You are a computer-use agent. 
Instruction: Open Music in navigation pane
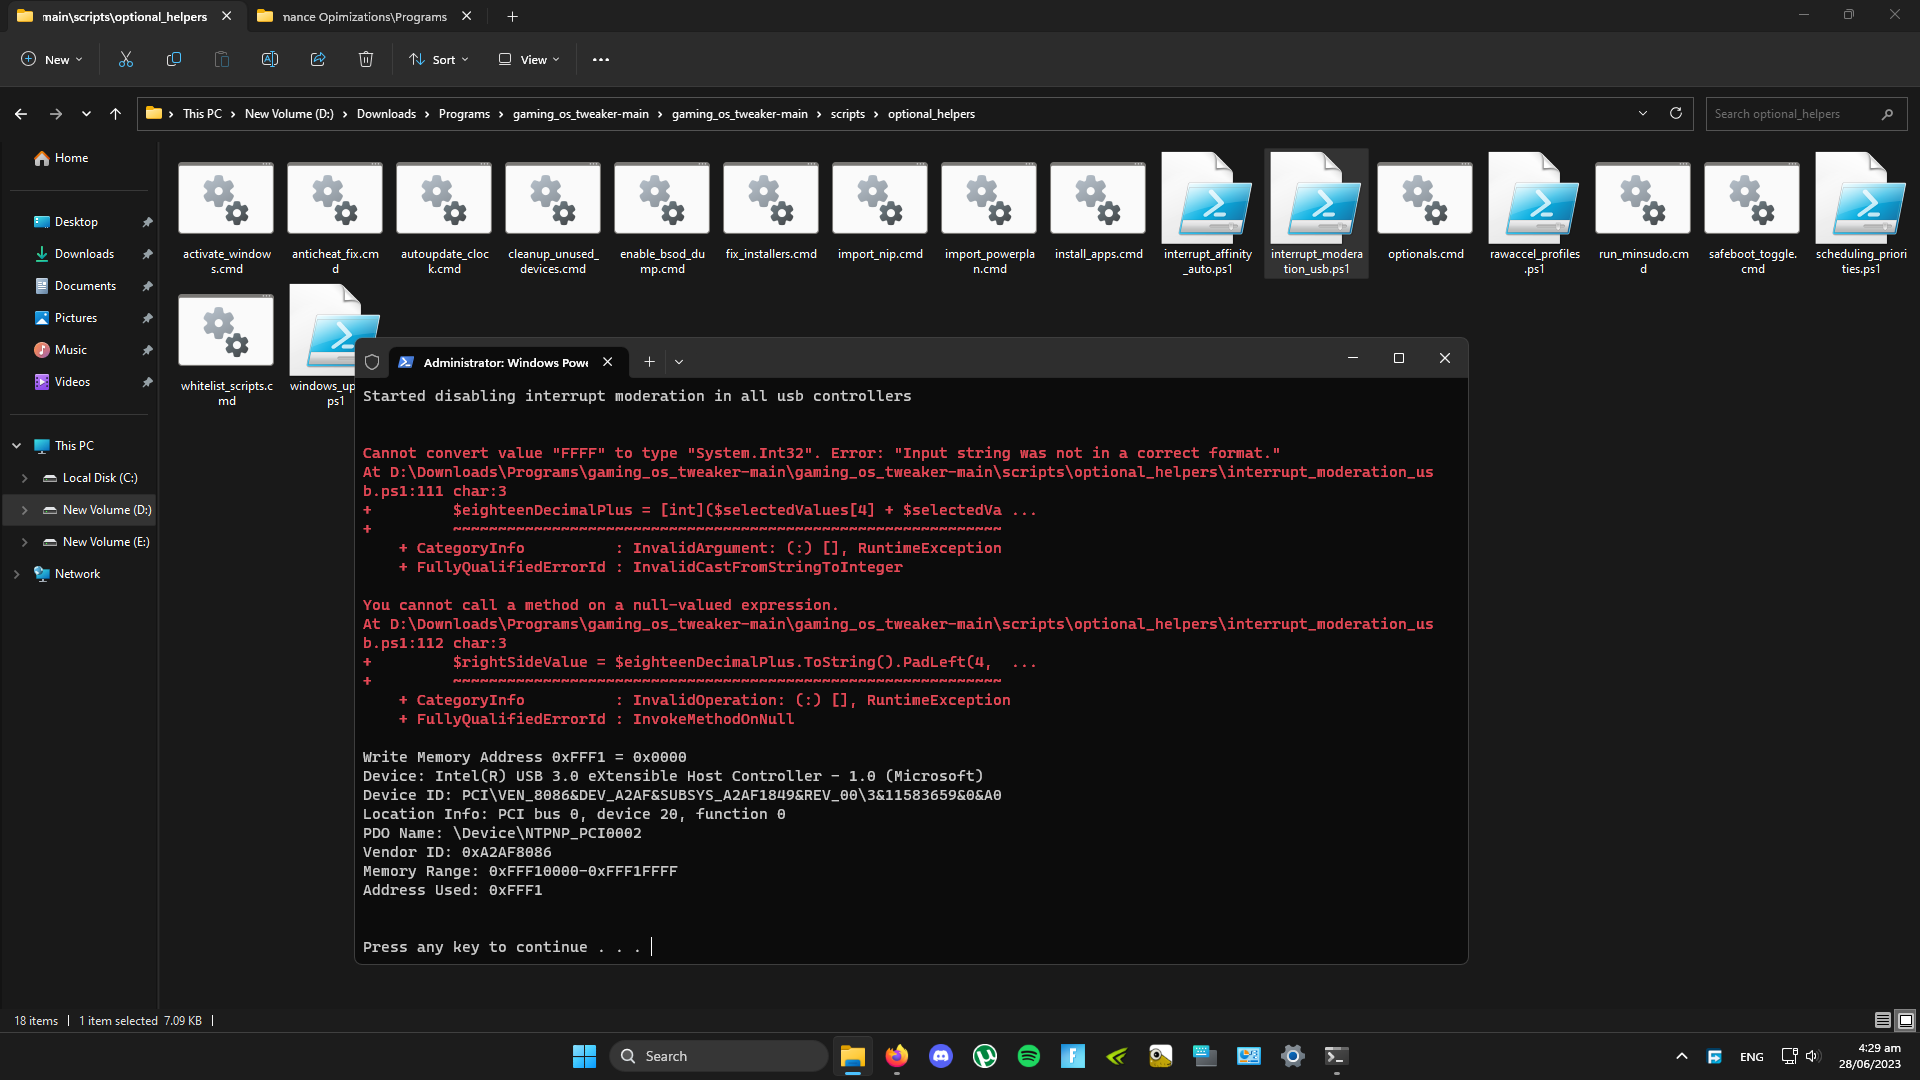[71, 350]
